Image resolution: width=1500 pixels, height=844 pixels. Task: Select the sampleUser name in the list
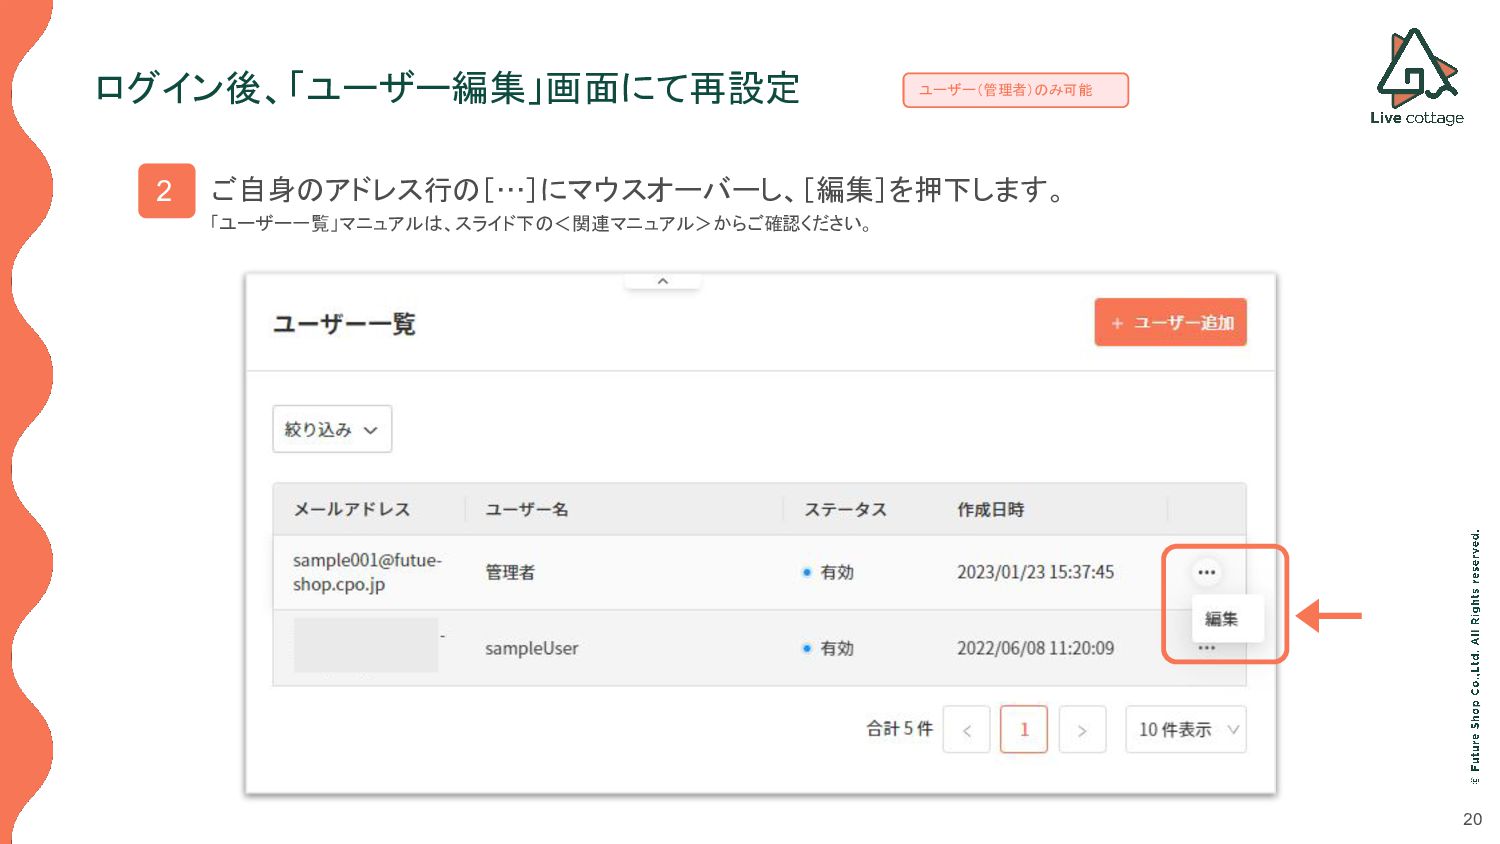coord(531,648)
